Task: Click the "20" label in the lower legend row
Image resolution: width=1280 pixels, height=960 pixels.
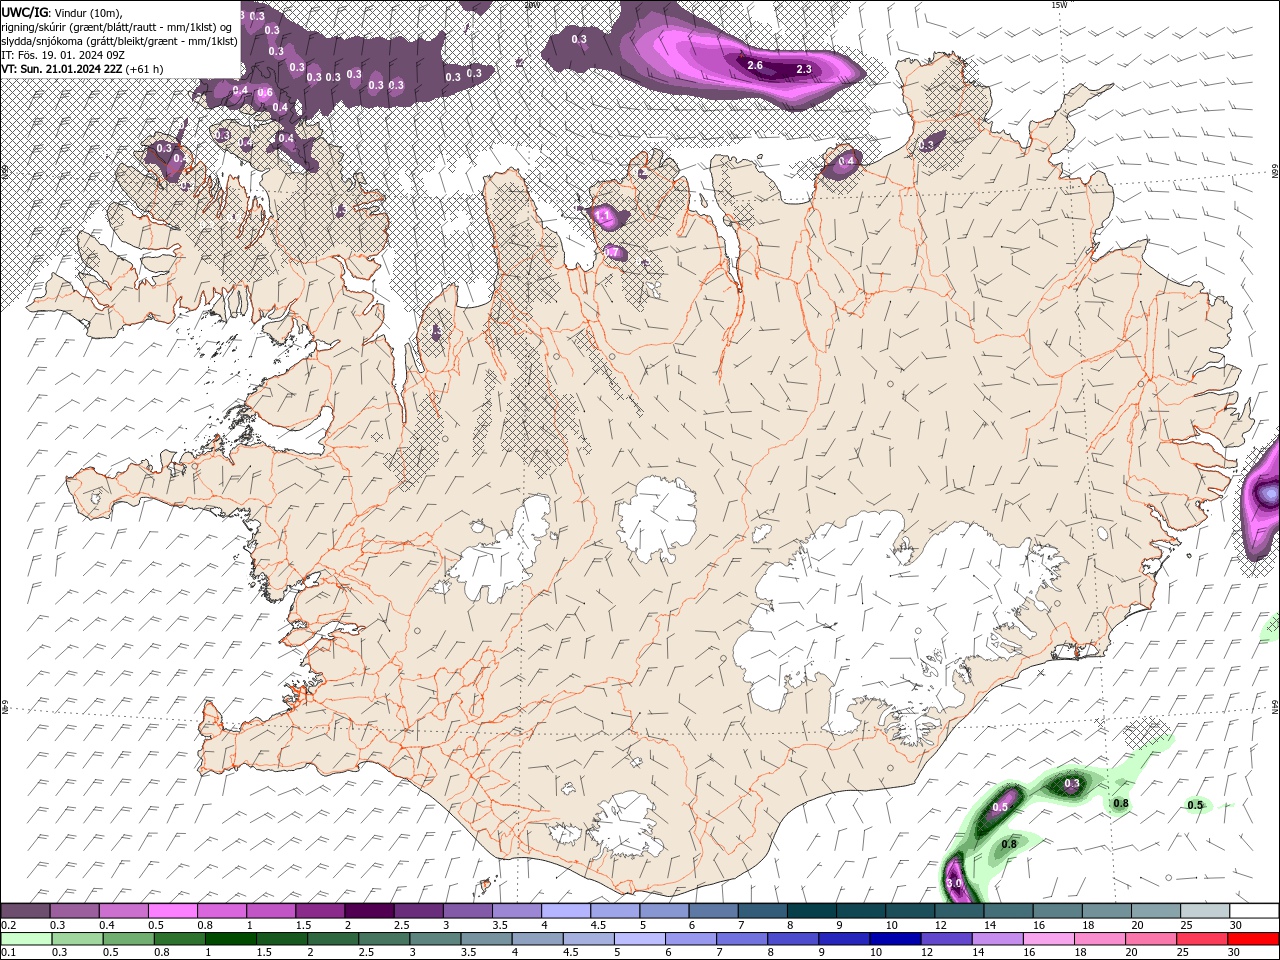Action: point(1132,952)
